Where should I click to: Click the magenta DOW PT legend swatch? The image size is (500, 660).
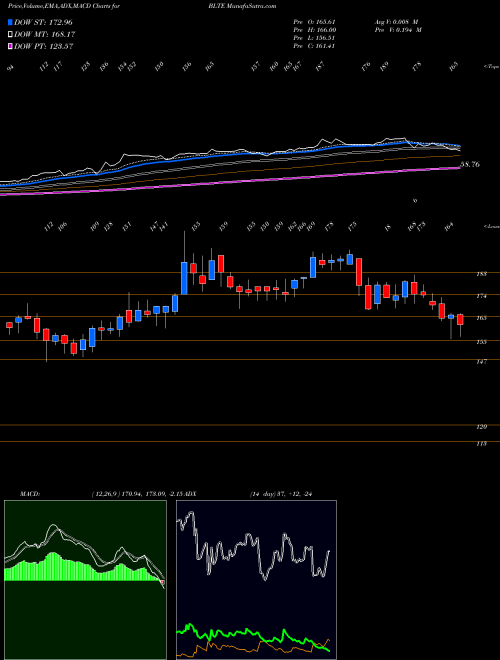10,46
